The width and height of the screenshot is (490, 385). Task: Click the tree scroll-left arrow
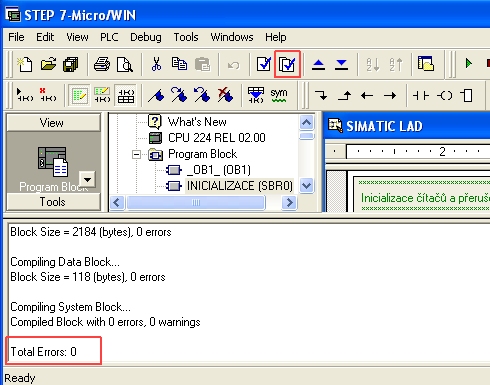[117, 202]
